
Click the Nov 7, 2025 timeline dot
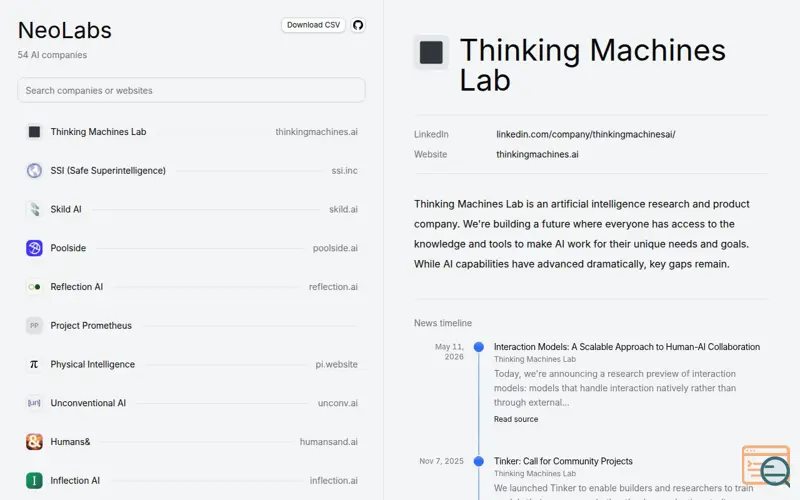click(x=479, y=461)
